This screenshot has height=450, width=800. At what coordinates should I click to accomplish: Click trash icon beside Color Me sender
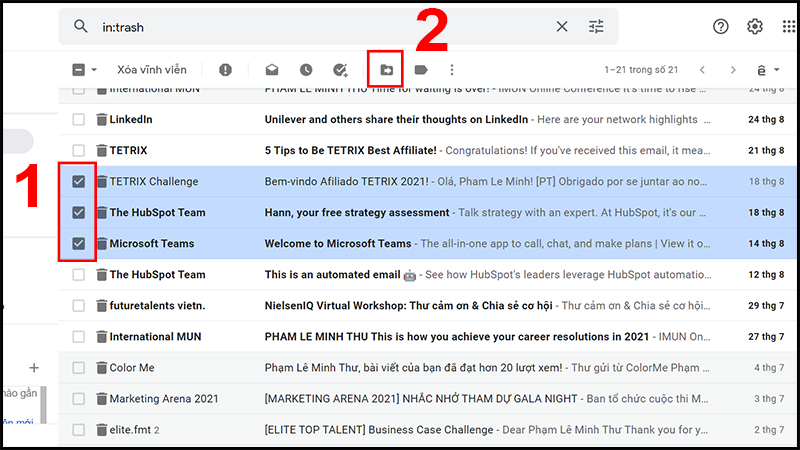tap(102, 368)
